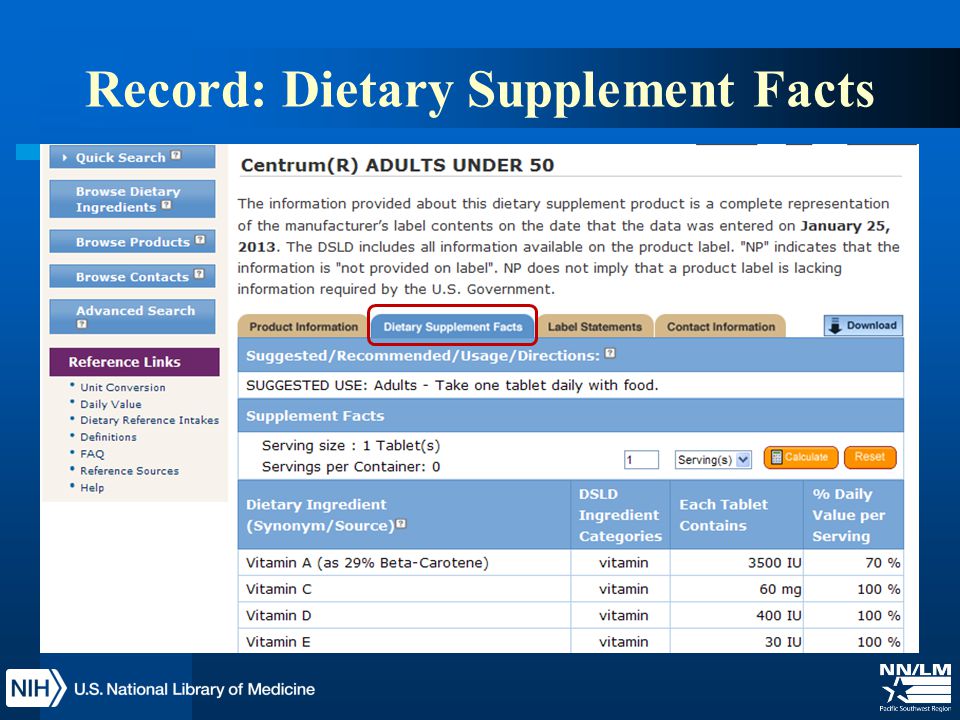Click U.S. National Library of Medicine text
The height and width of the screenshot is (720, 960).
click(x=194, y=689)
